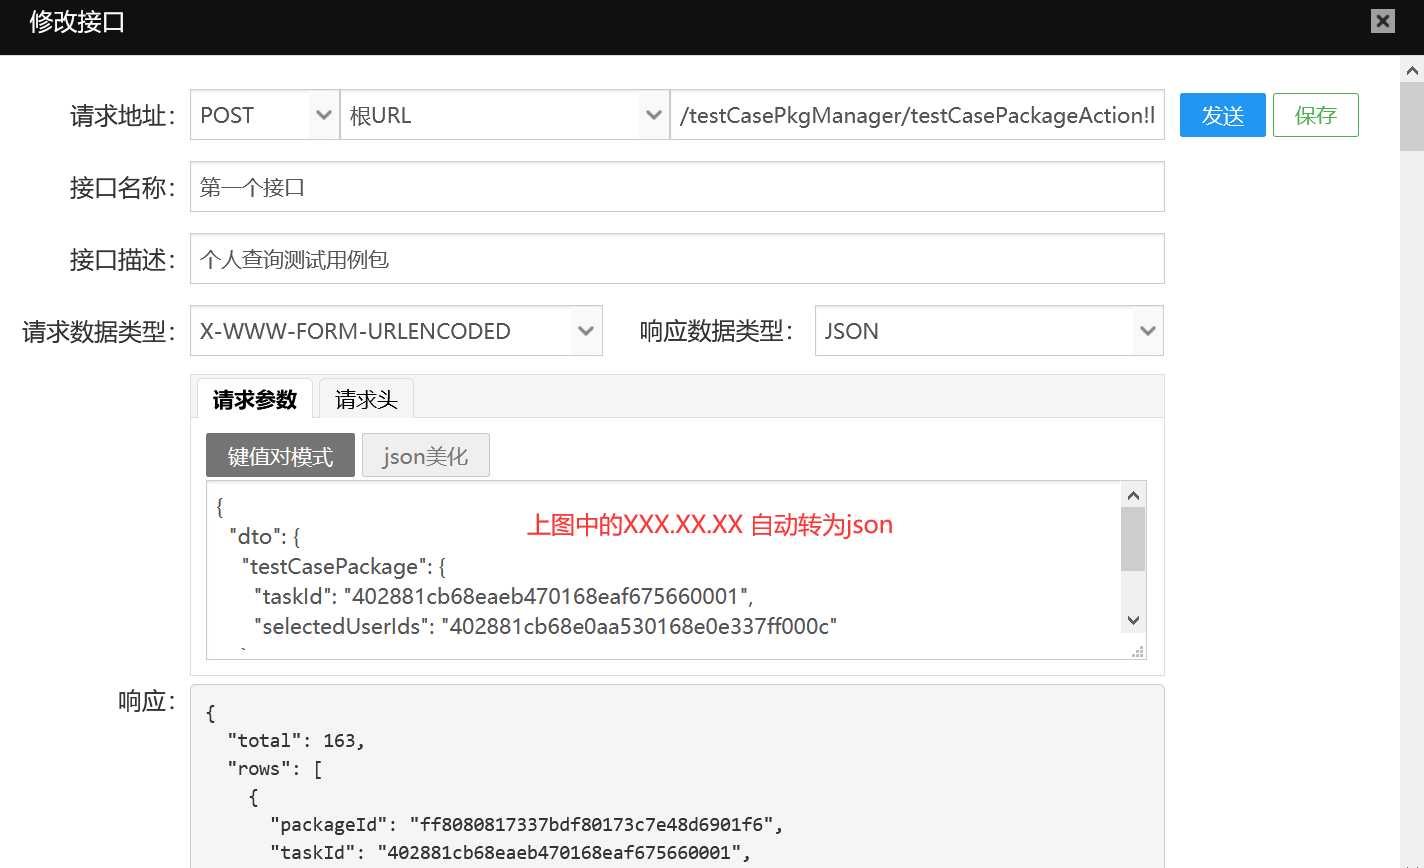Click the "total": 163 response line
The height and width of the screenshot is (868, 1424).
[296, 740]
